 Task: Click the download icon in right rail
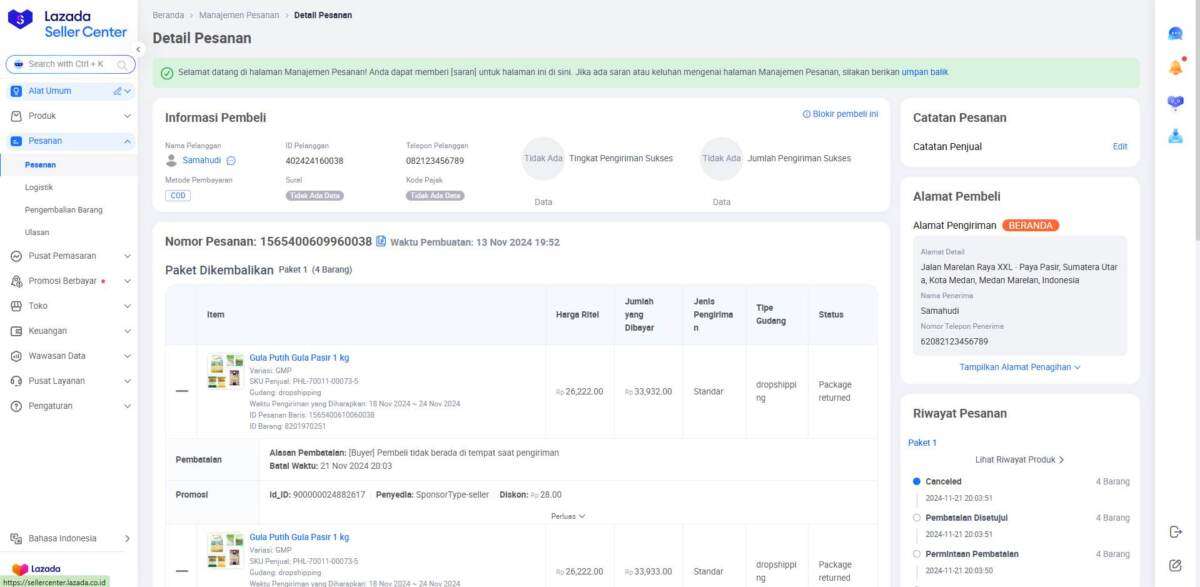1175,137
